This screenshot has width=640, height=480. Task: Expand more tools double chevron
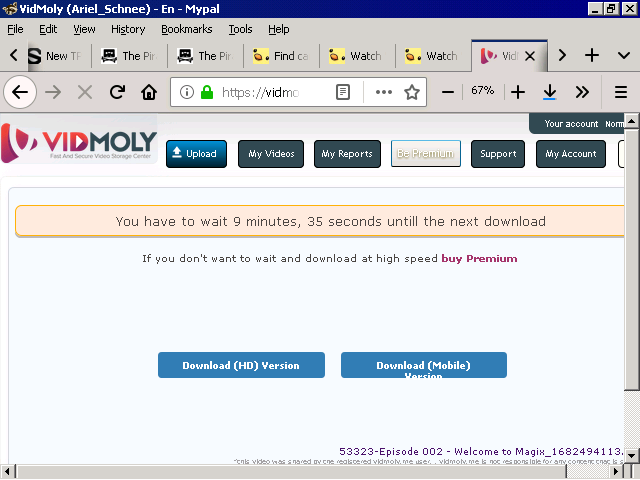click(x=582, y=92)
